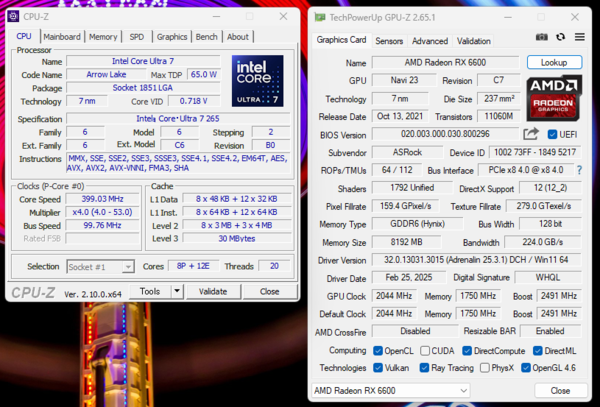This screenshot has width=600, height=407.
Task: Toggle the UEFI checkbox
Action: point(552,134)
